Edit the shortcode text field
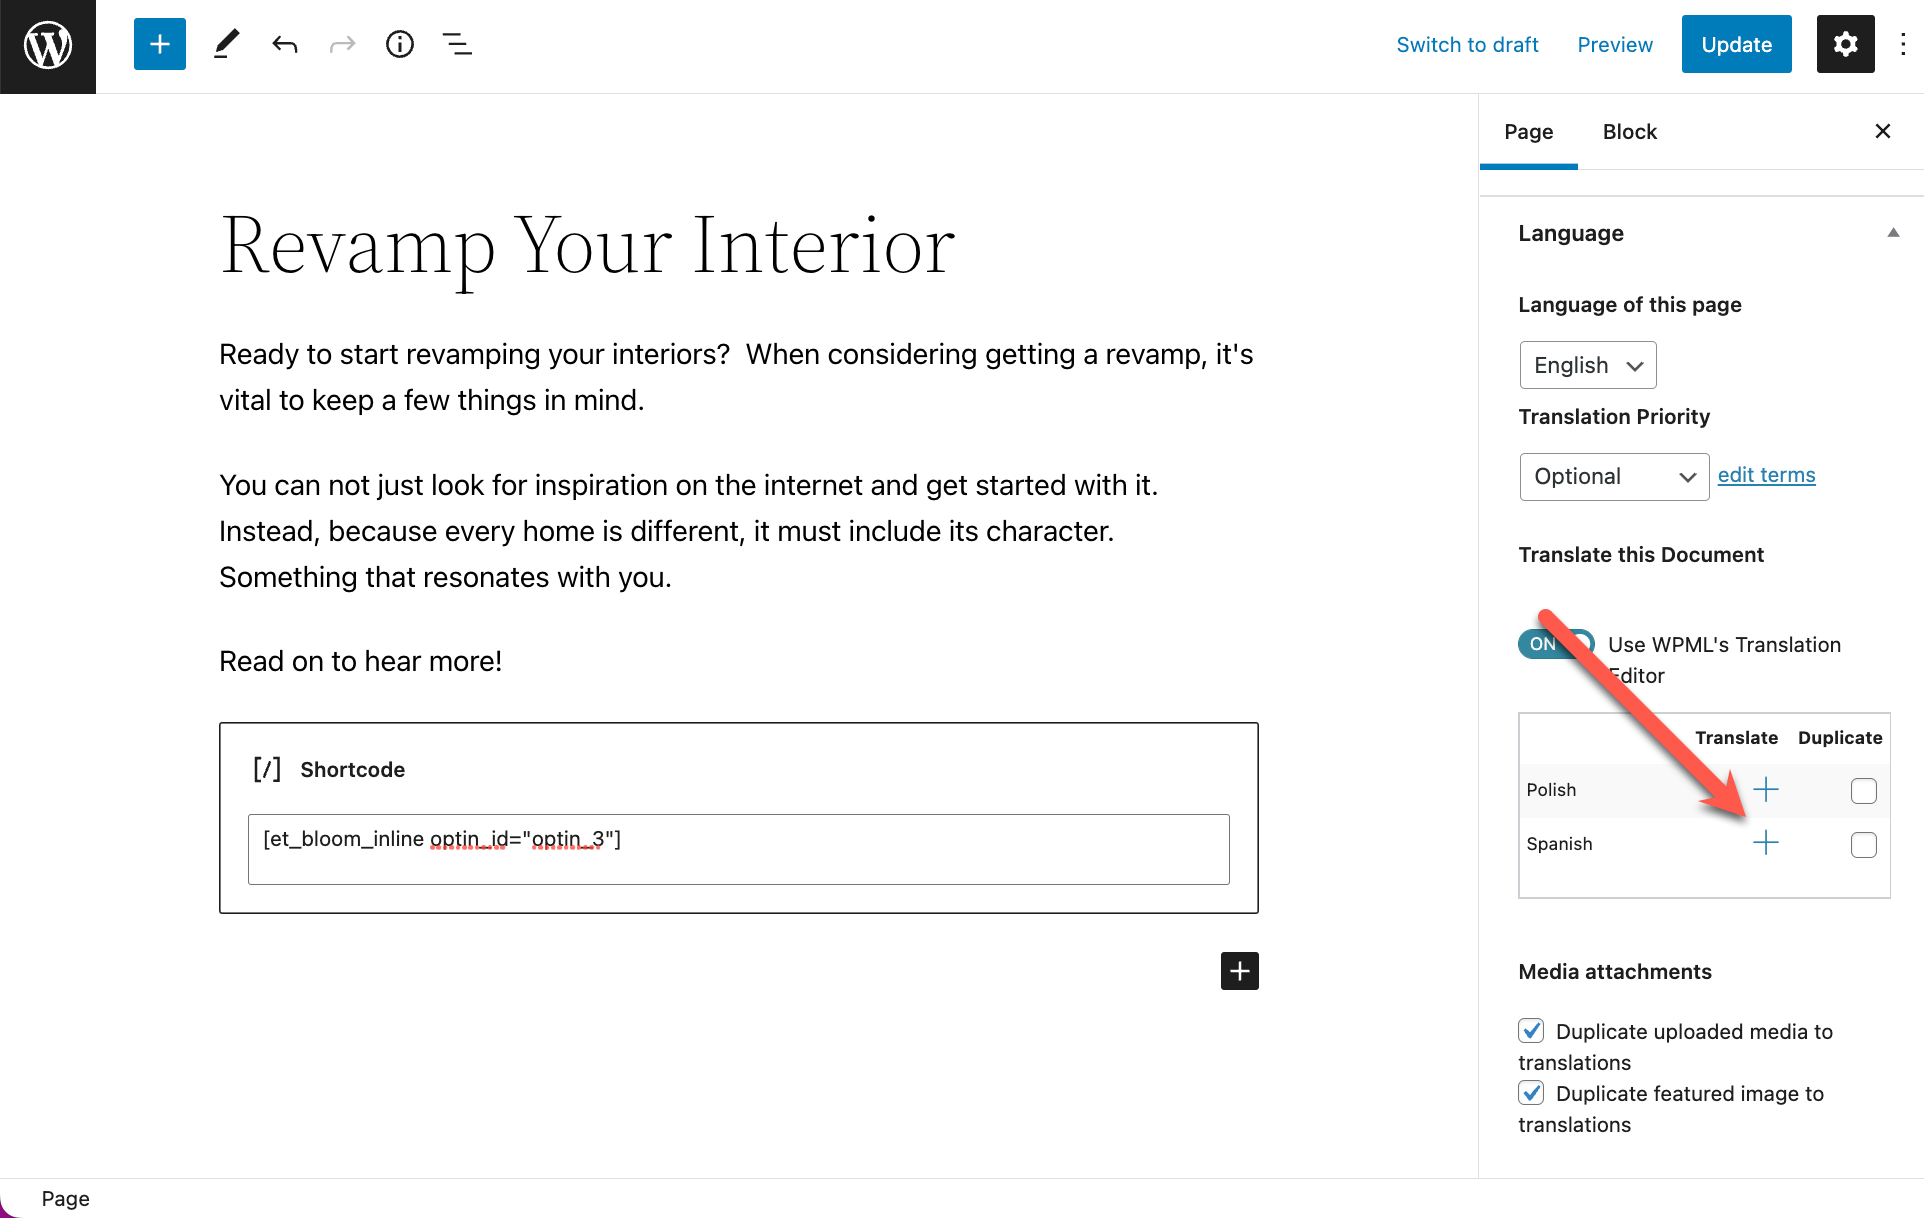This screenshot has height=1218, width=1924. tap(738, 849)
